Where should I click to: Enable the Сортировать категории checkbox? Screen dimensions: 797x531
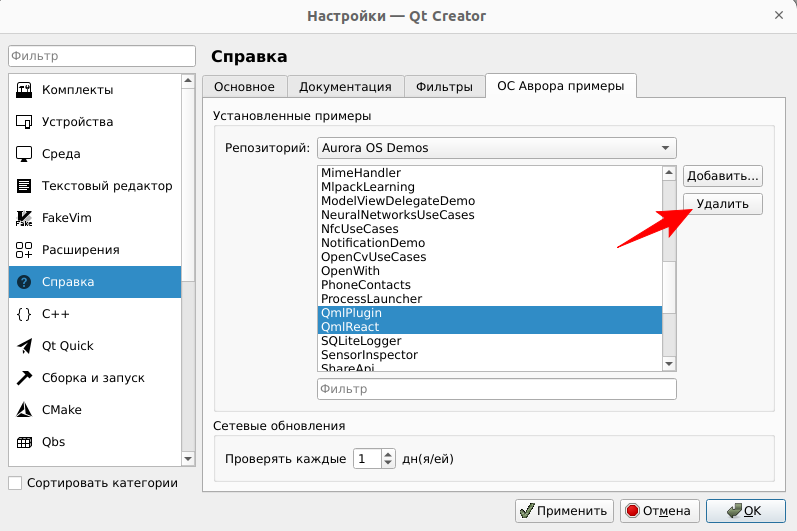15,483
